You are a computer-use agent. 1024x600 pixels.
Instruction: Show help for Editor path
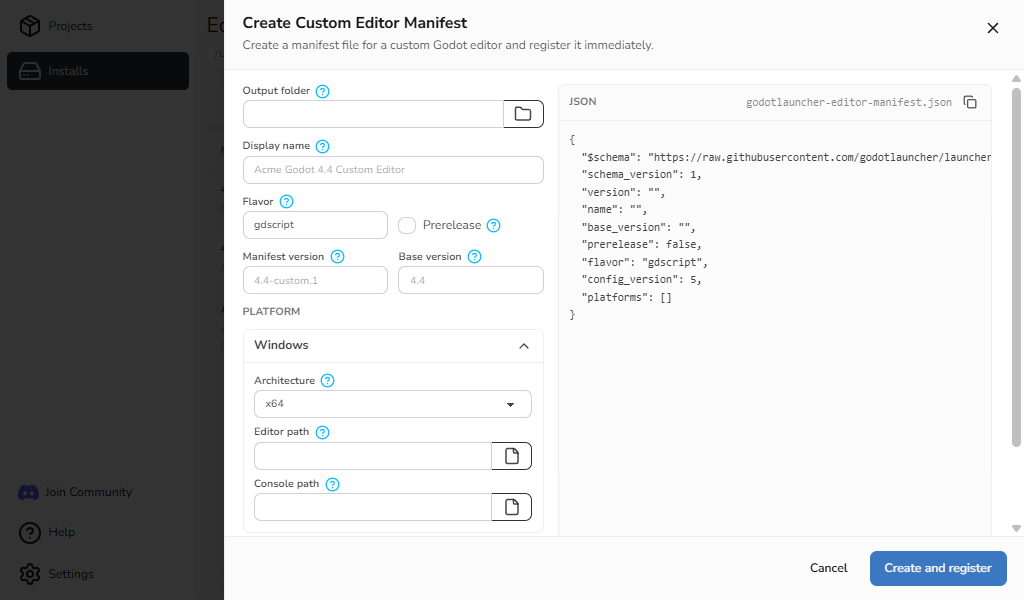click(323, 432)
